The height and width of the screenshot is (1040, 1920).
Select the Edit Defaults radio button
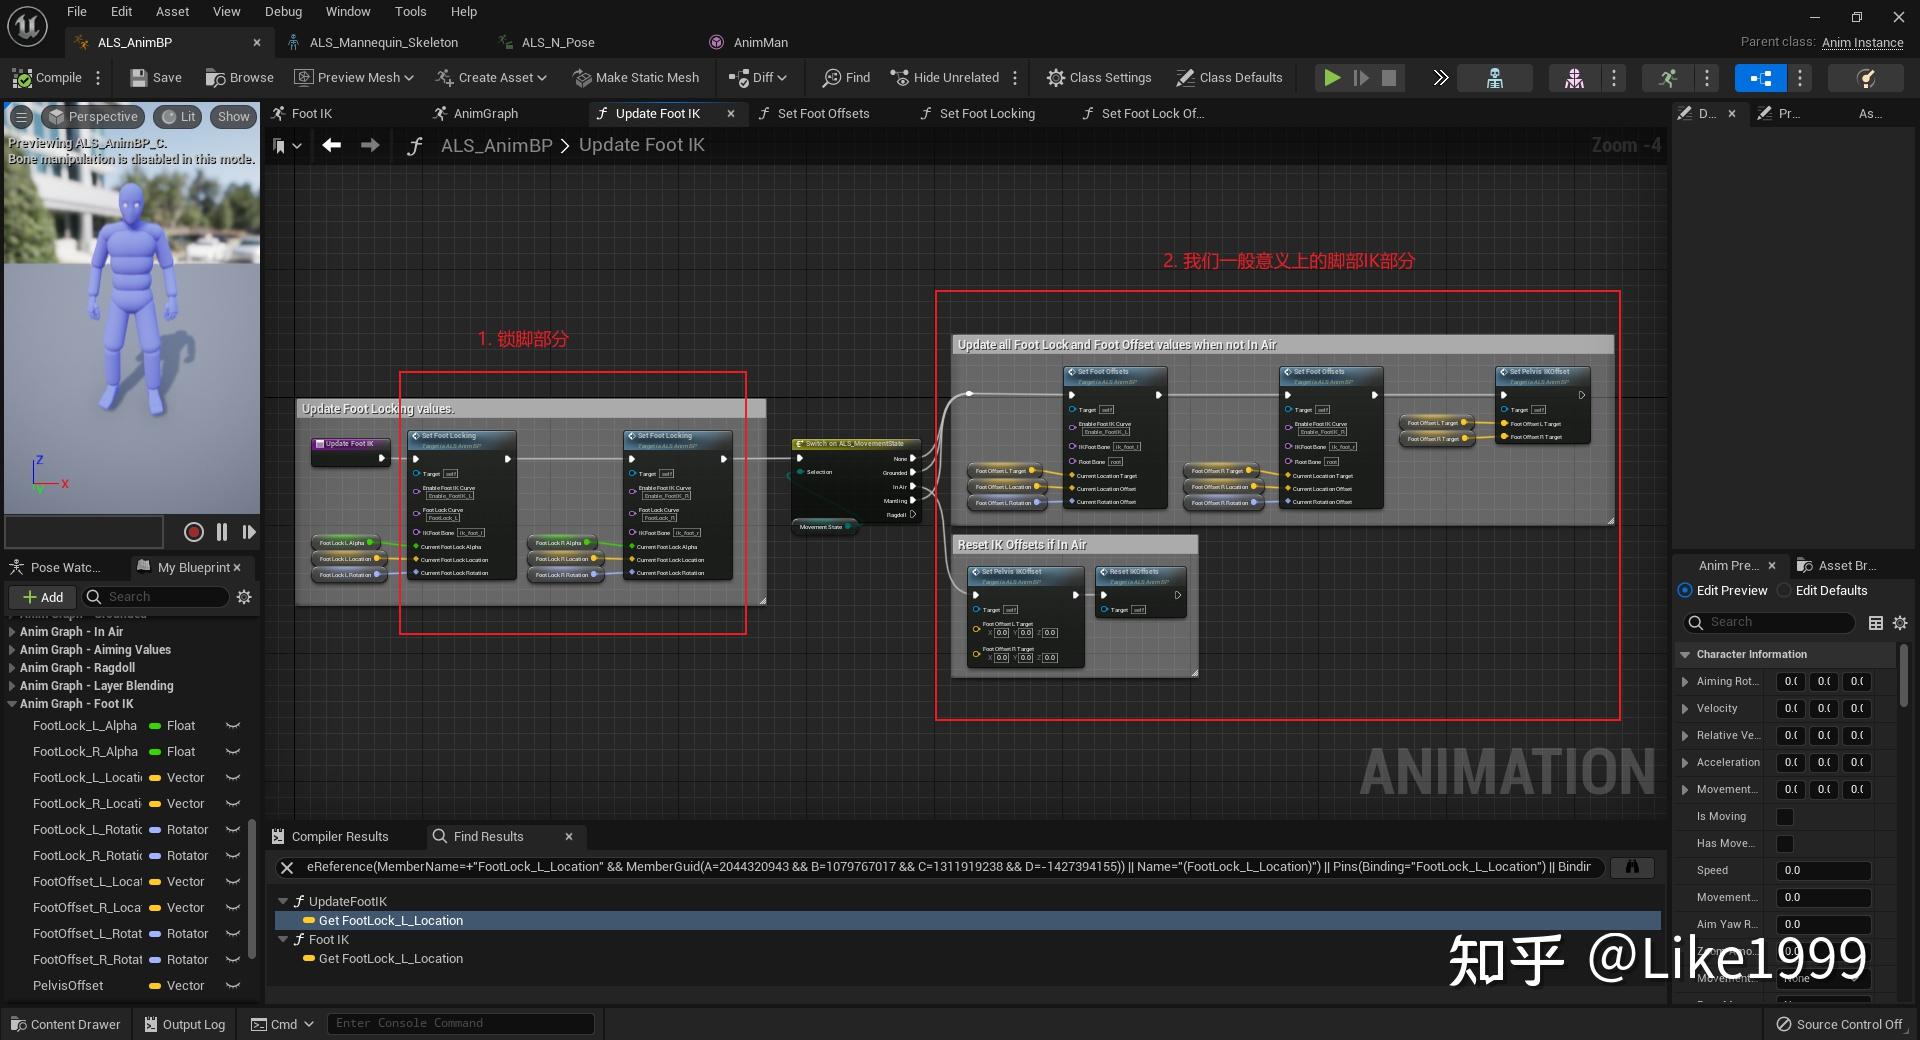(x=1784, y=591)
